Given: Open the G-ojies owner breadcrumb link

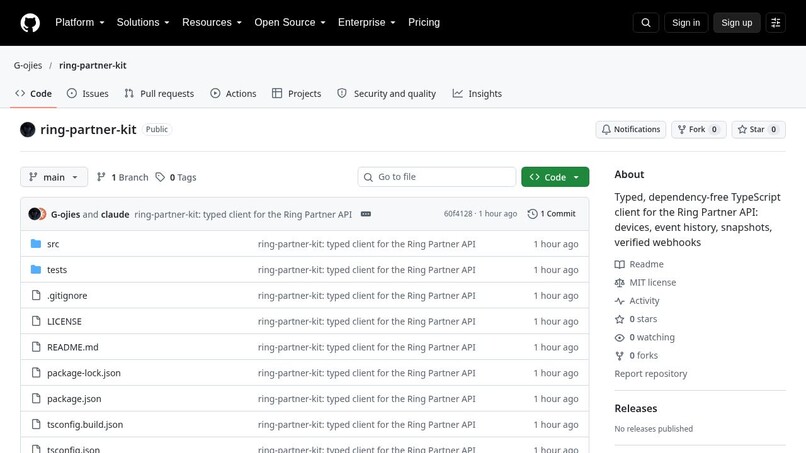Looking at the screenshot, I should [x=28, y=65].
